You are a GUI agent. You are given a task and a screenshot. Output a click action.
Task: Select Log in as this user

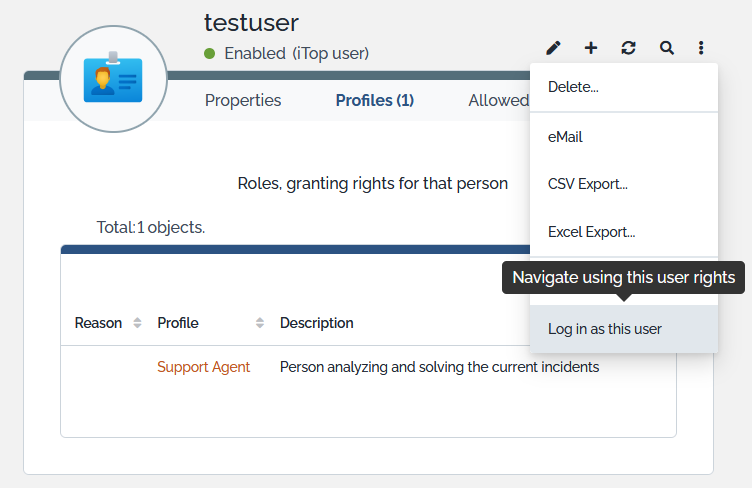pos(604,329)
